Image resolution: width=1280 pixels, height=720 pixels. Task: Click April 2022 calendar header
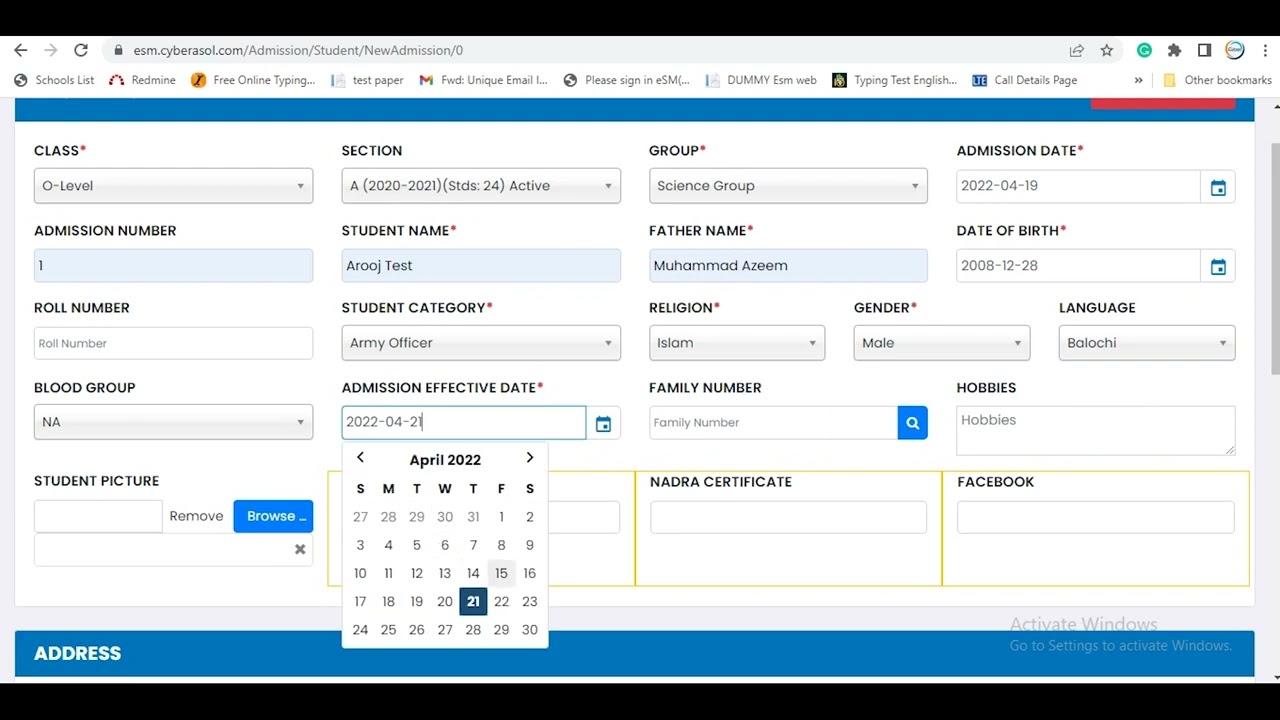pos(445,460)
